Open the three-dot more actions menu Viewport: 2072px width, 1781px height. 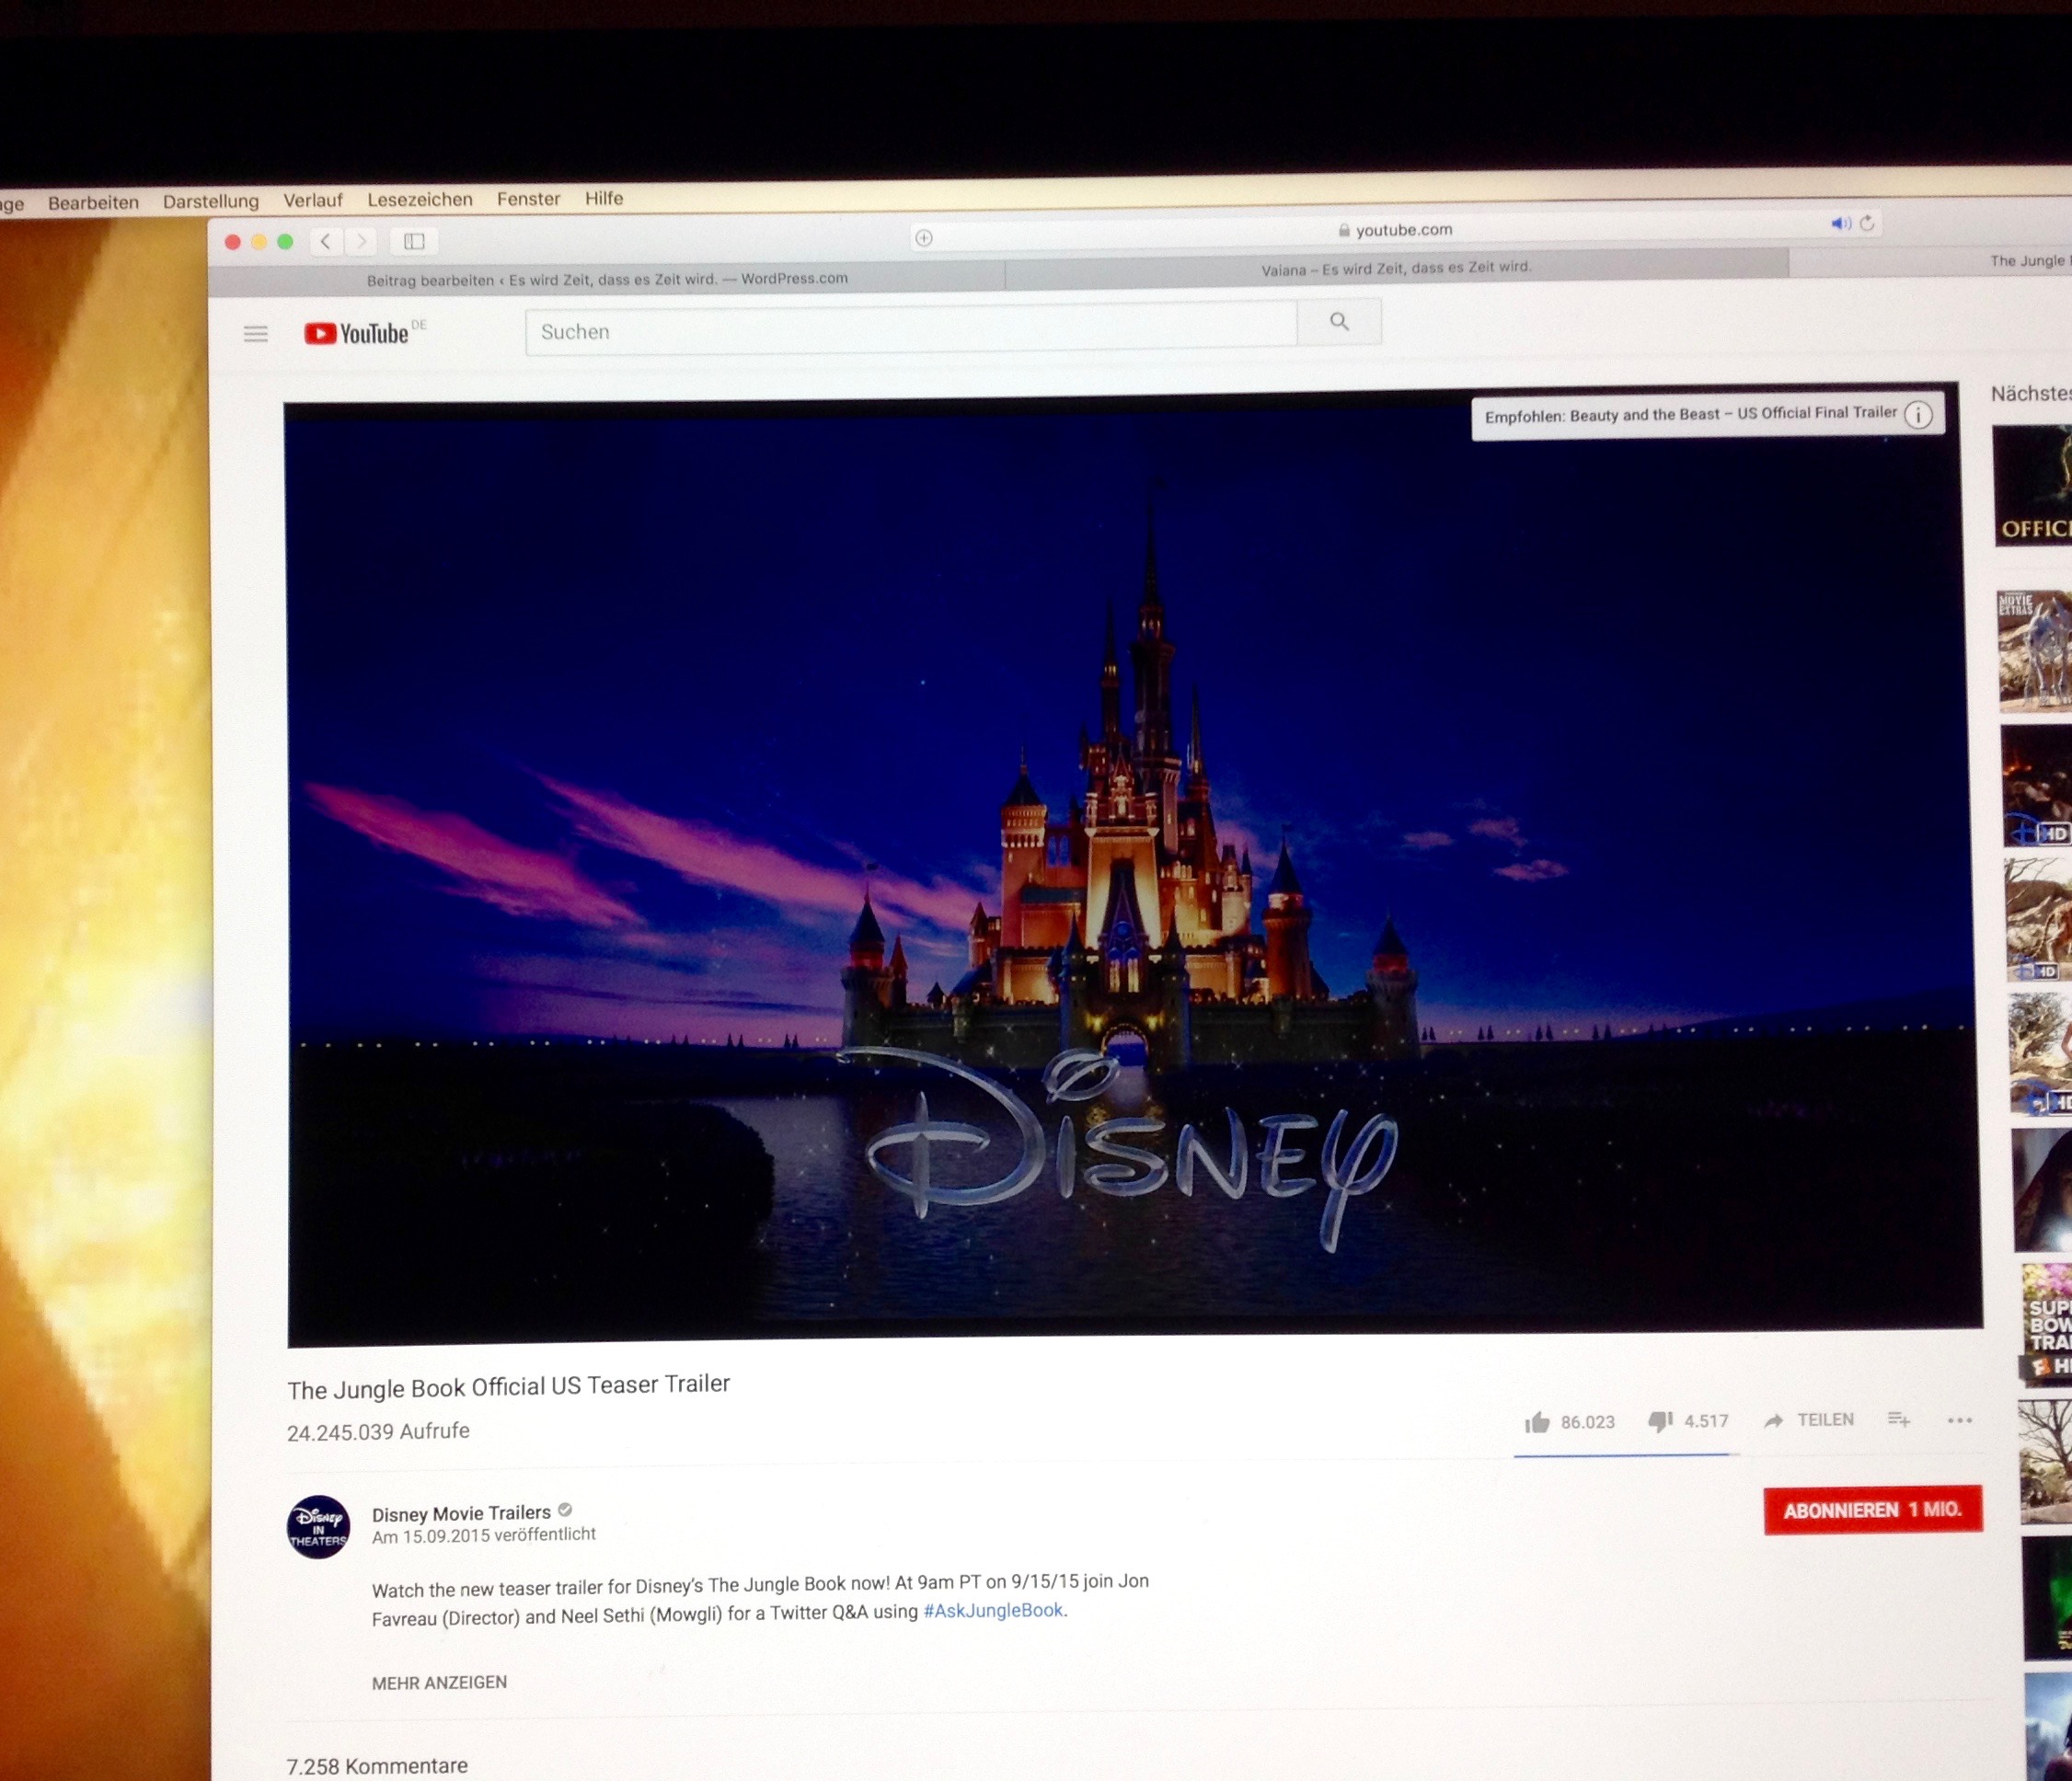1960,1420
